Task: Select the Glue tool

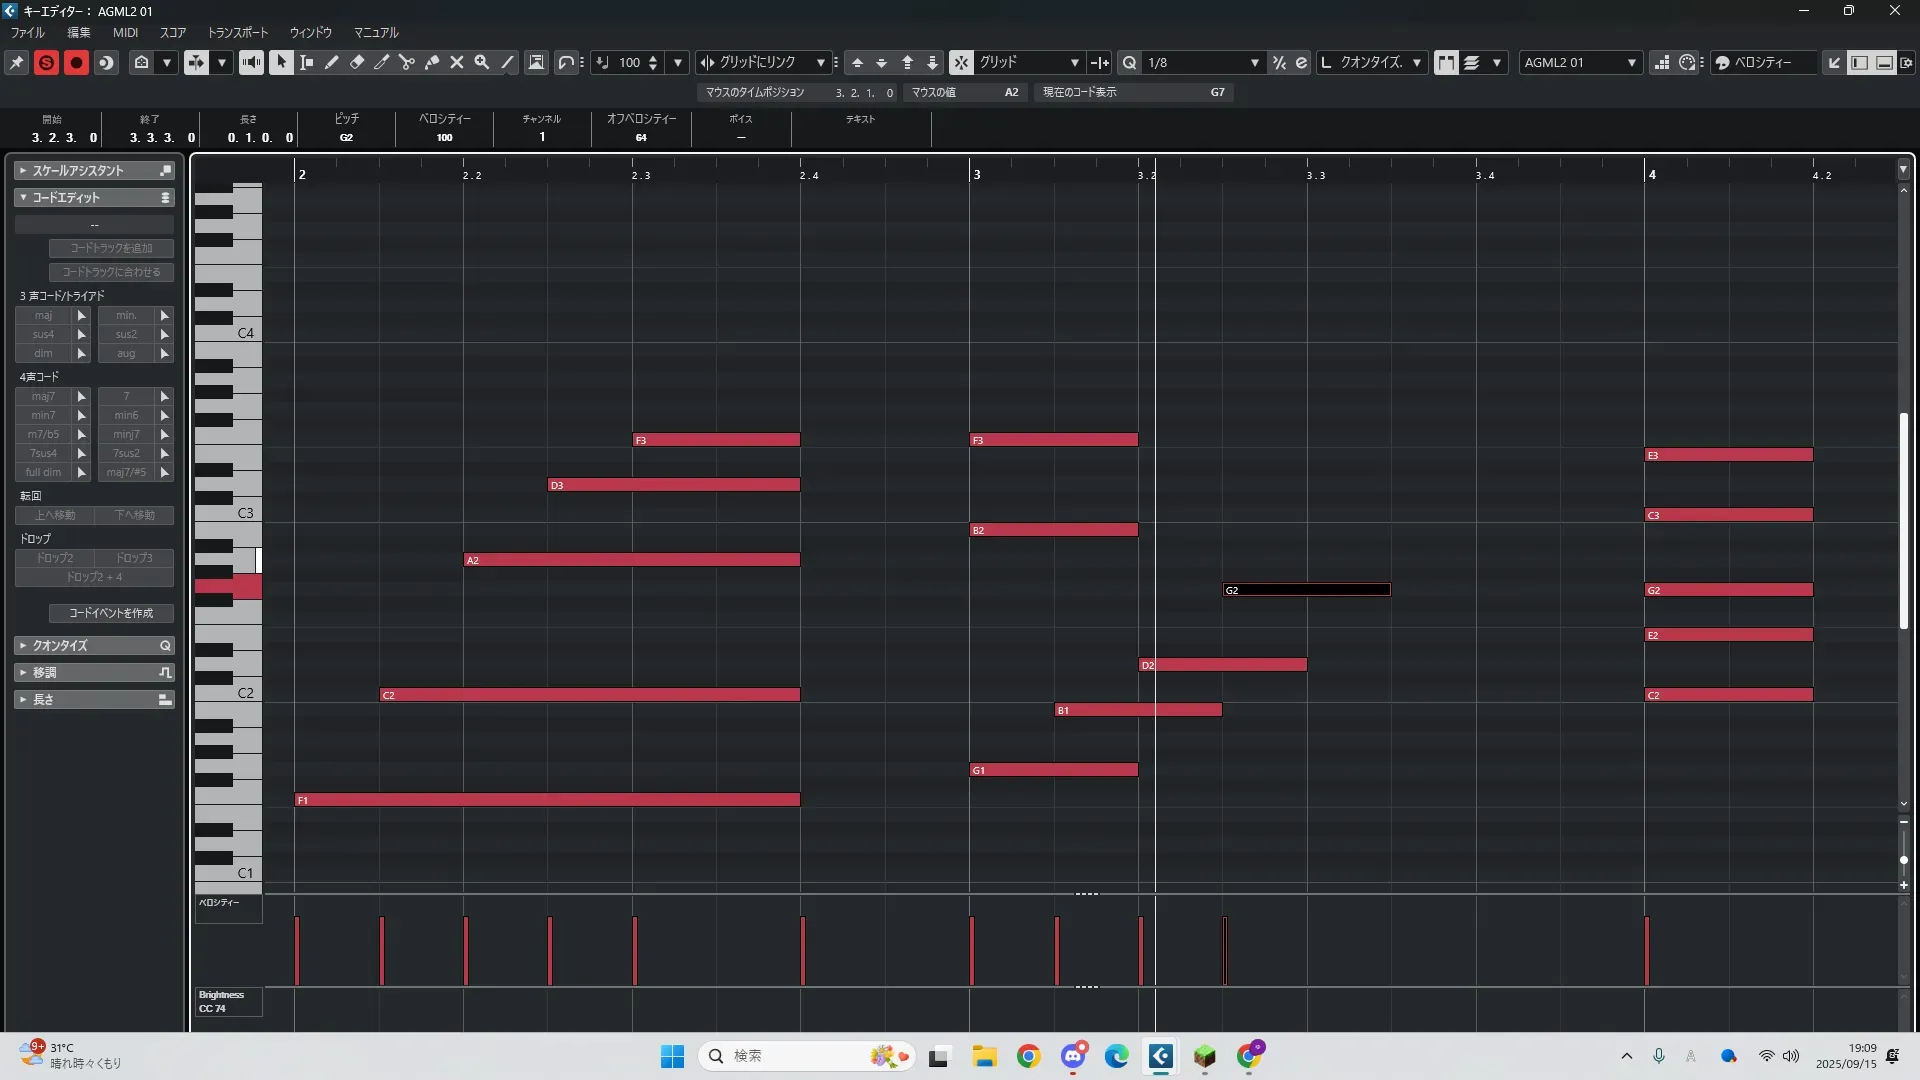Action: [432, 62]
